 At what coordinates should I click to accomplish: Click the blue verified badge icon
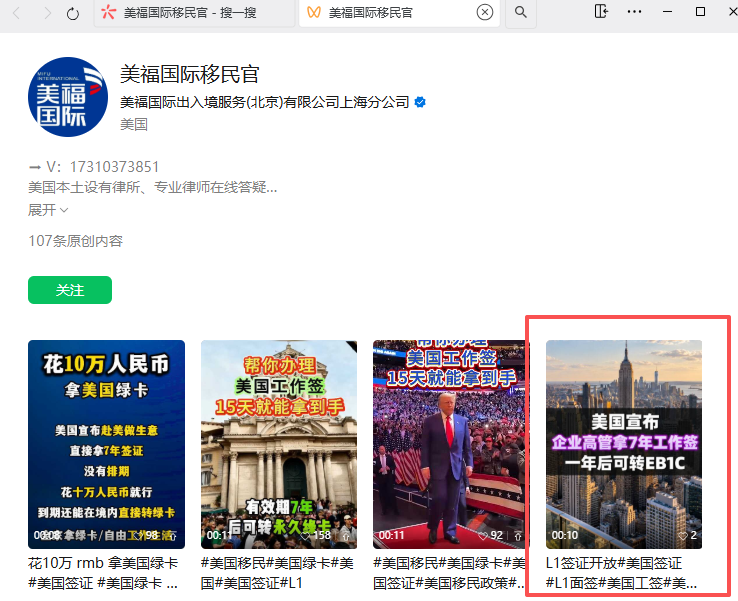coord(420,102)
